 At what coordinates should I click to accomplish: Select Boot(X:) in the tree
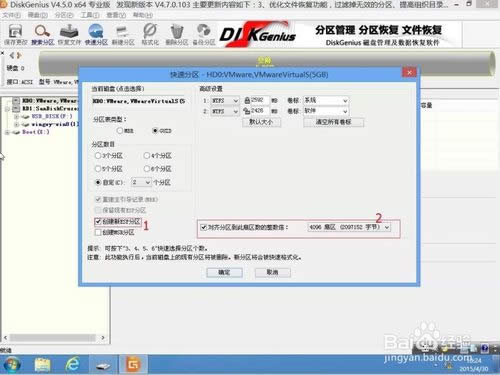pyautogui.click(x=36, y=132)
